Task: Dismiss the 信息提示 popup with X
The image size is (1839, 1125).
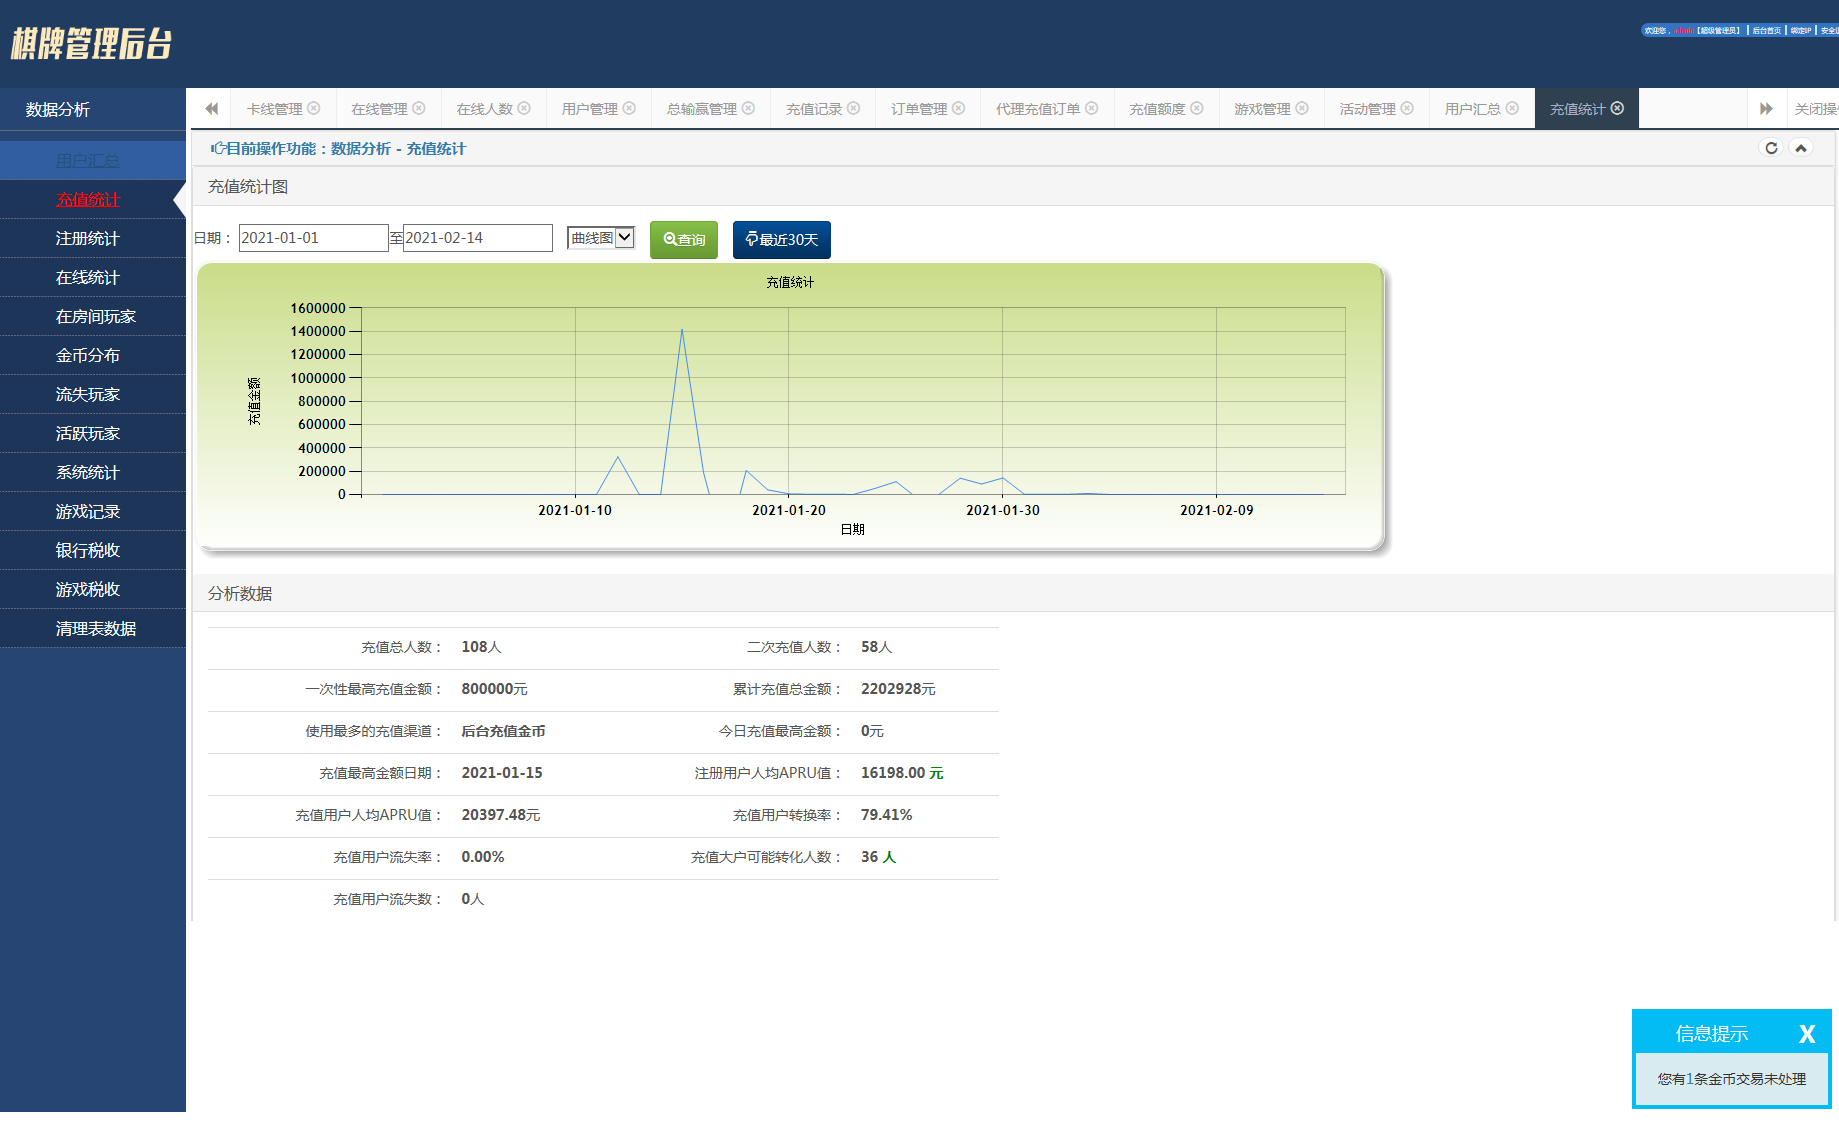Action: (x=1806, y=1034)
